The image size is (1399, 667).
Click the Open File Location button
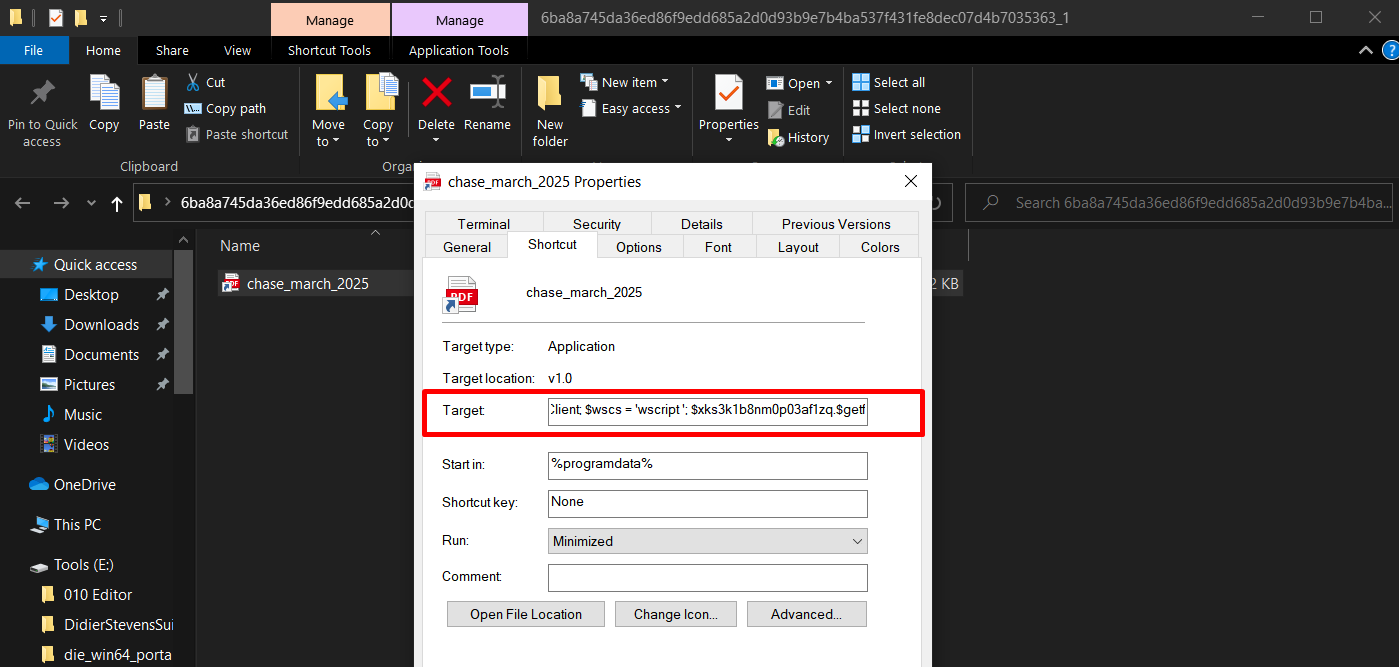click(526, 614)
